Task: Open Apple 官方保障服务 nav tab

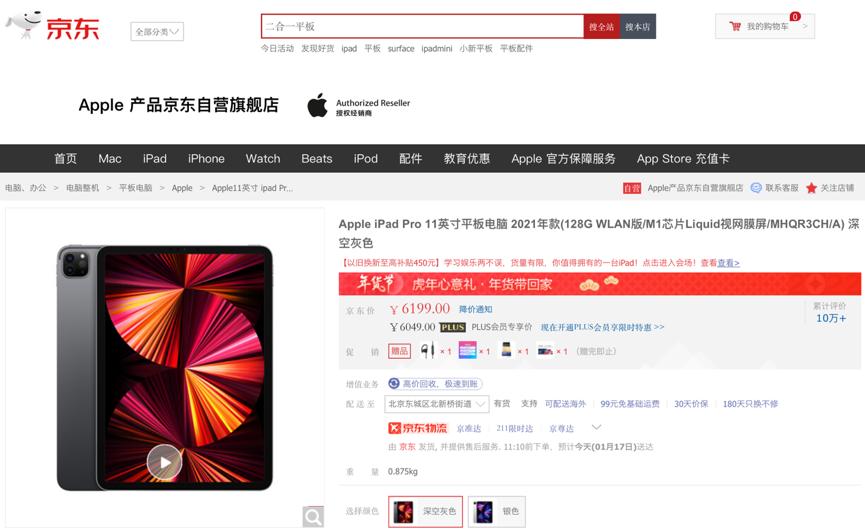Action: coord(563,158)
